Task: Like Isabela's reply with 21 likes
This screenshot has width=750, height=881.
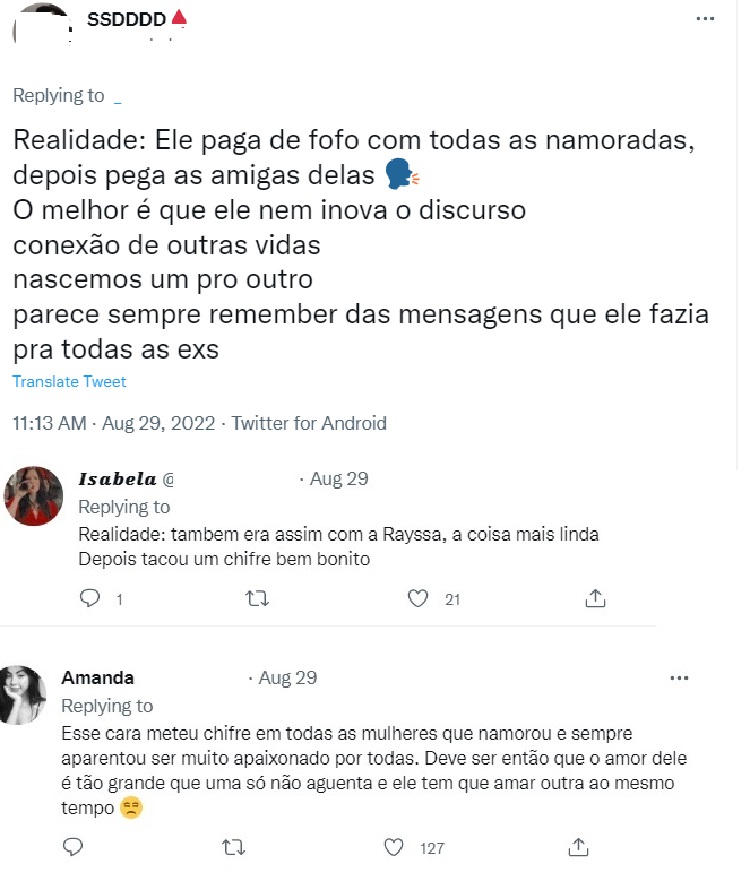Action: (x=419, y=598)
